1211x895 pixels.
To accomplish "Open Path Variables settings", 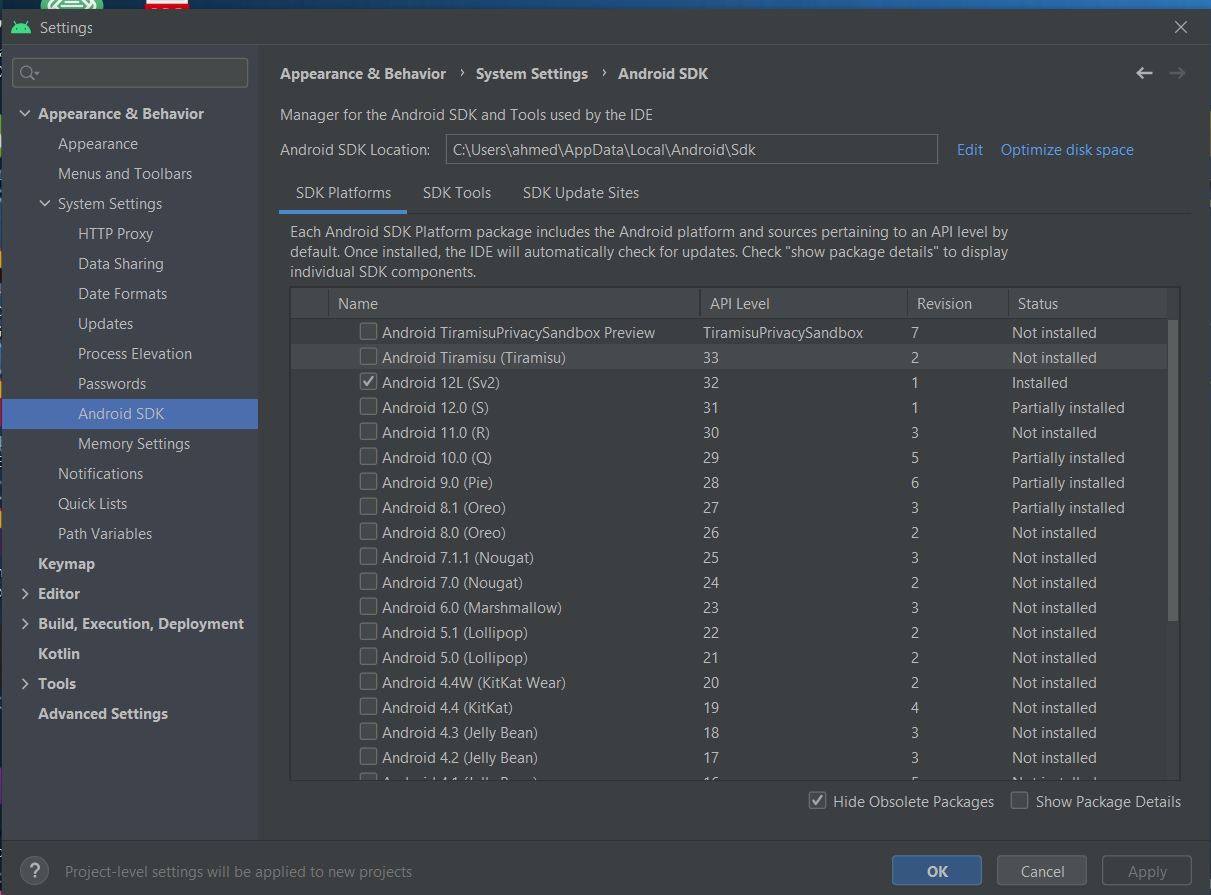I will click(x=105, y=534).
